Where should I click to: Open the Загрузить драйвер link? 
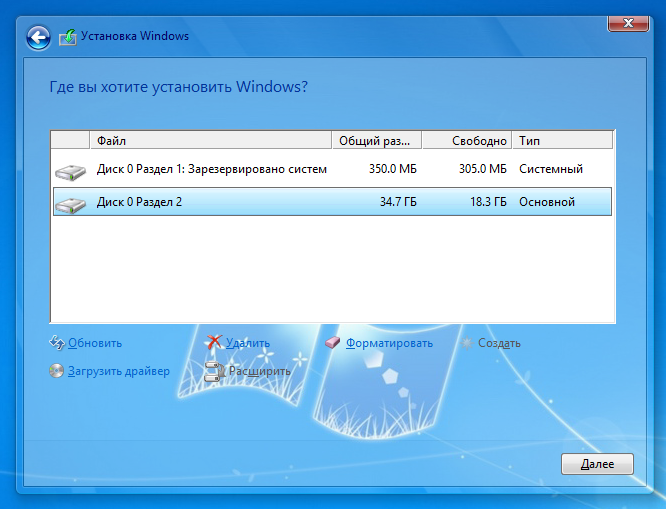118,371
